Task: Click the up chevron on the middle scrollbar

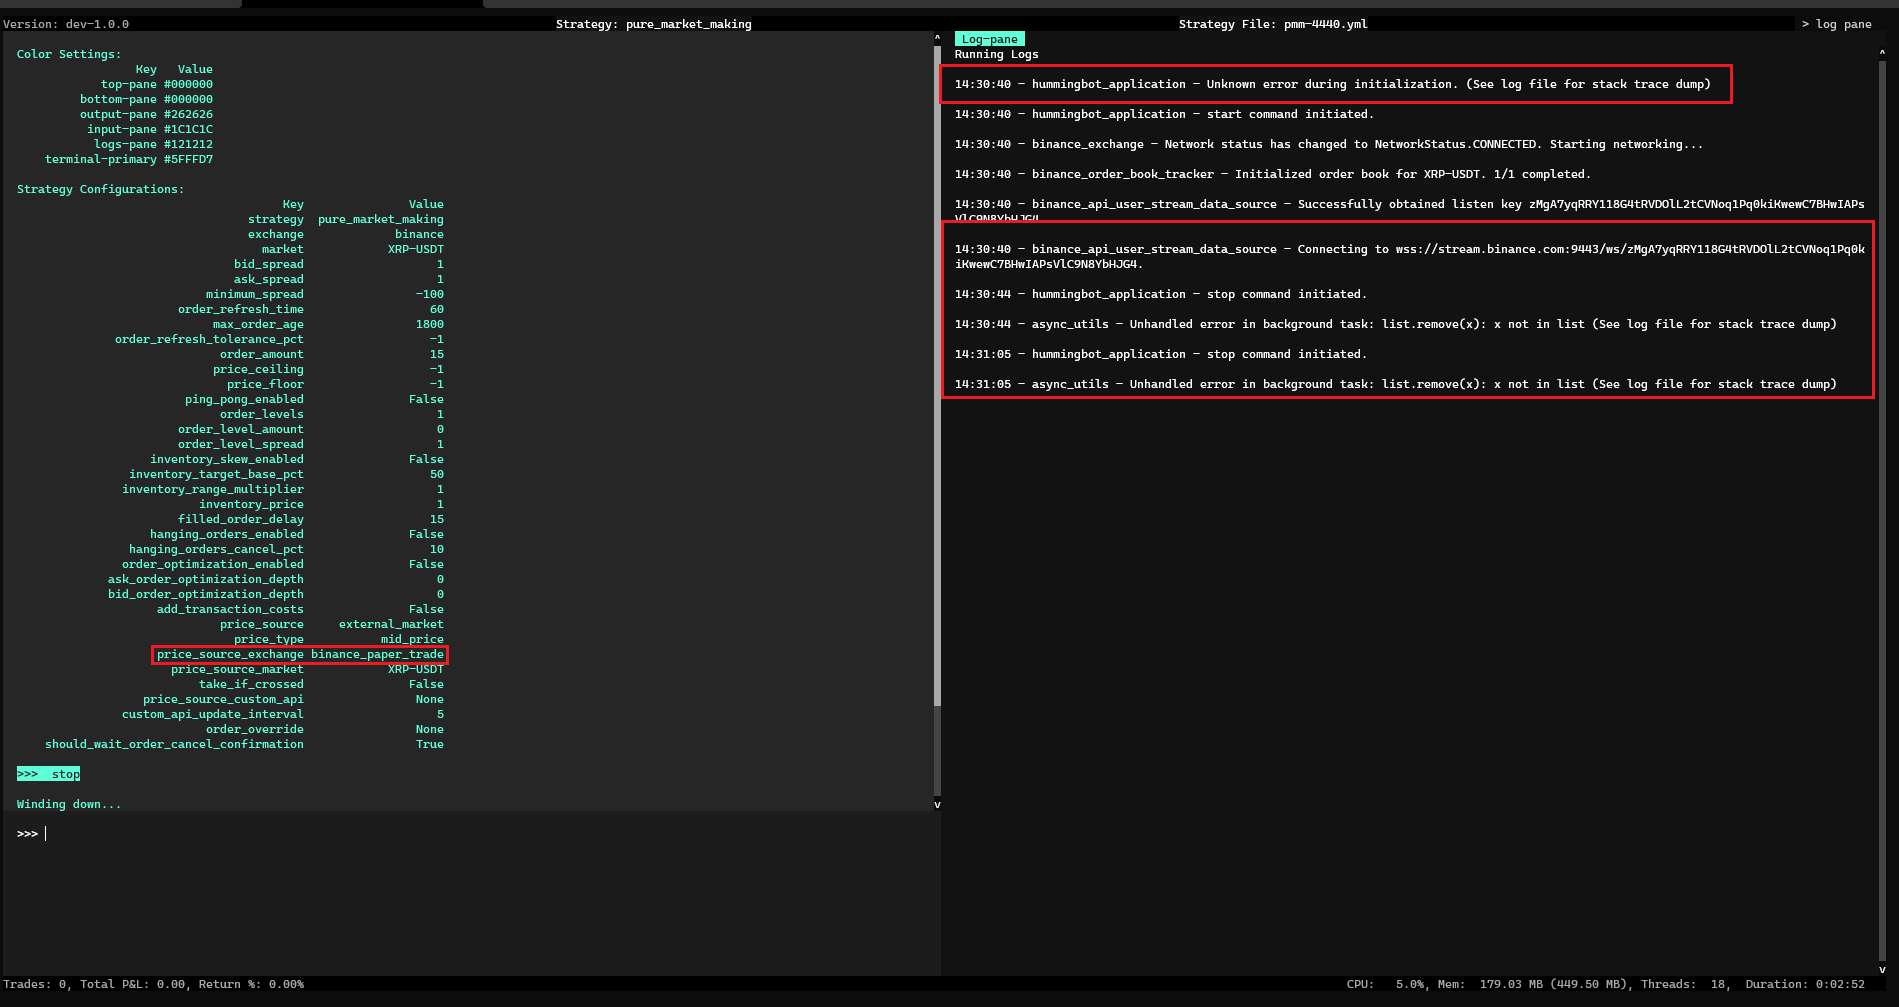Action: (x=936, y=37)
